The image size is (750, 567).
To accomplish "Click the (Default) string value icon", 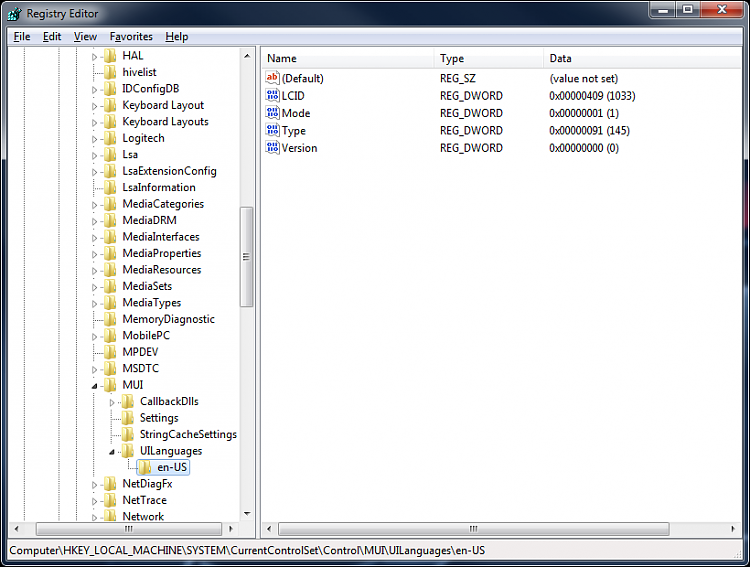I will pyautogui.click(x=272, y=78).
